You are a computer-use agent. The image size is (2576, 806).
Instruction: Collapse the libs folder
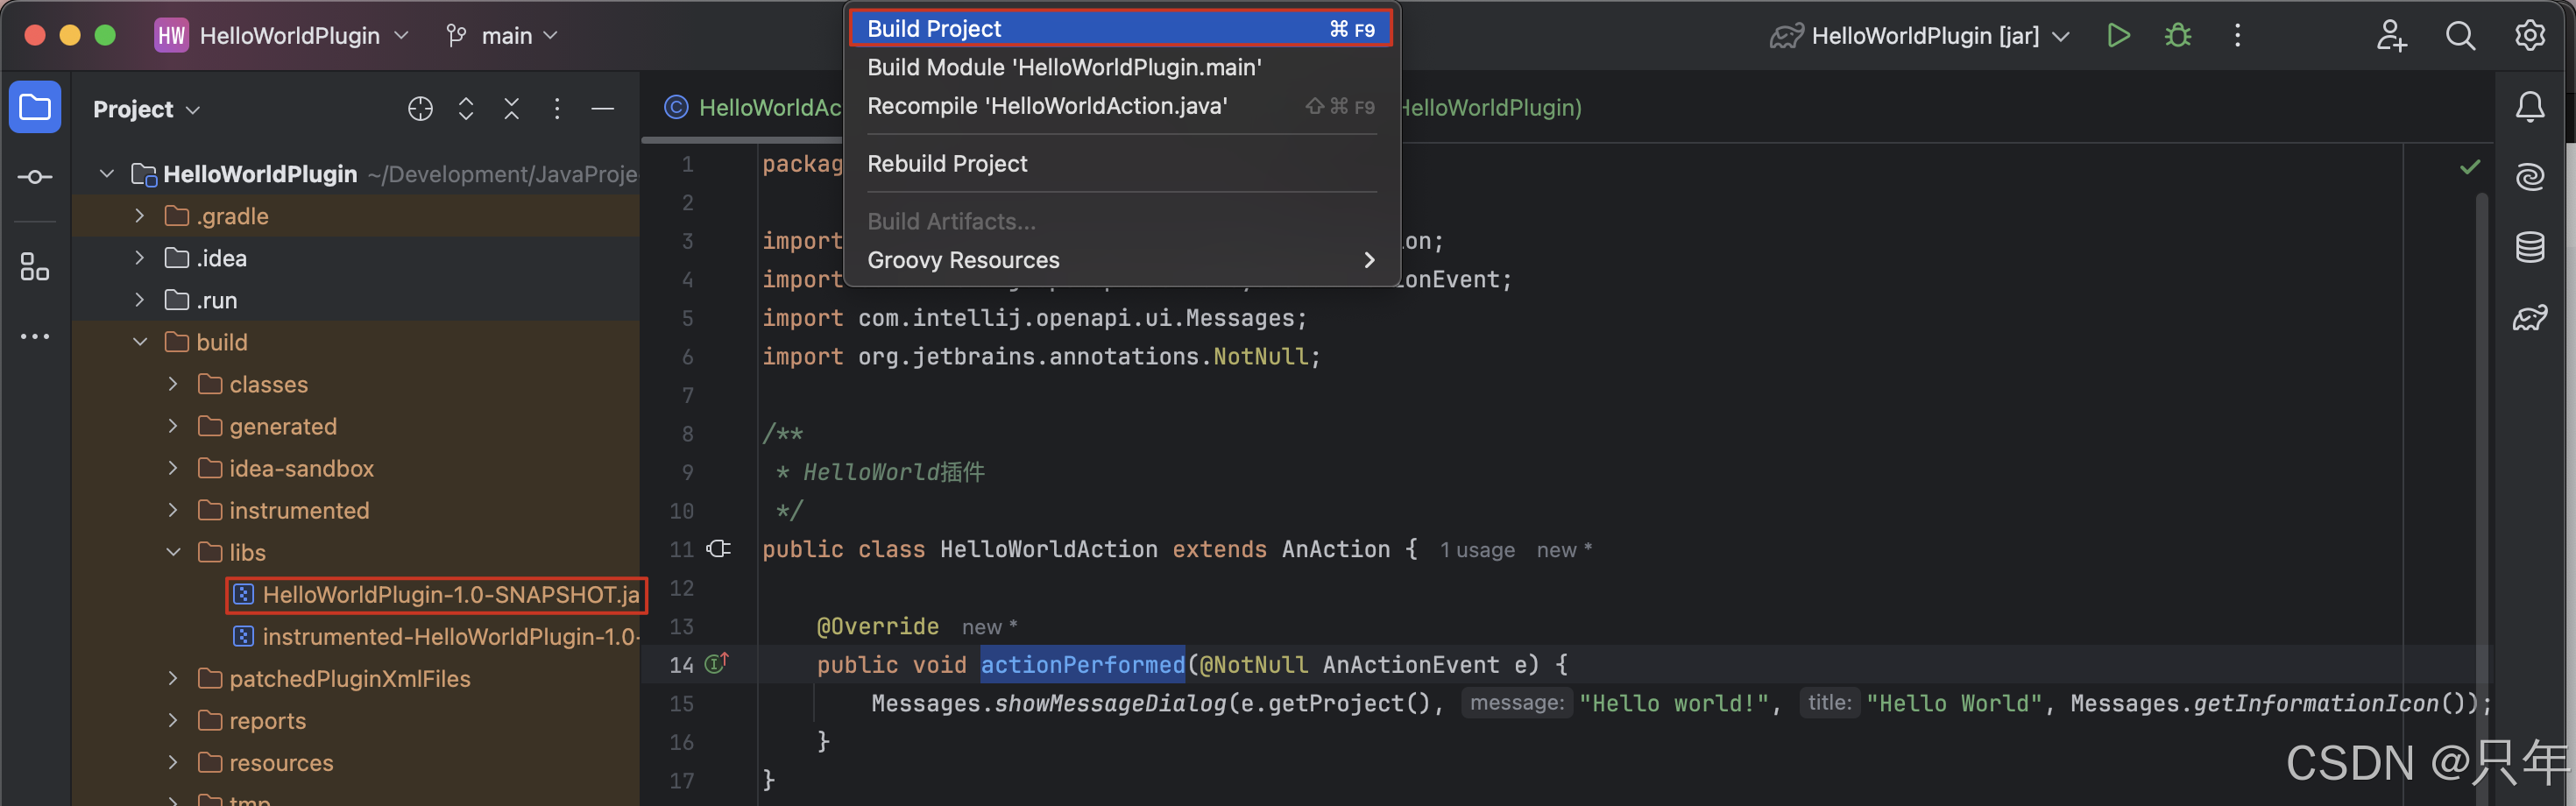coord(173,552)
